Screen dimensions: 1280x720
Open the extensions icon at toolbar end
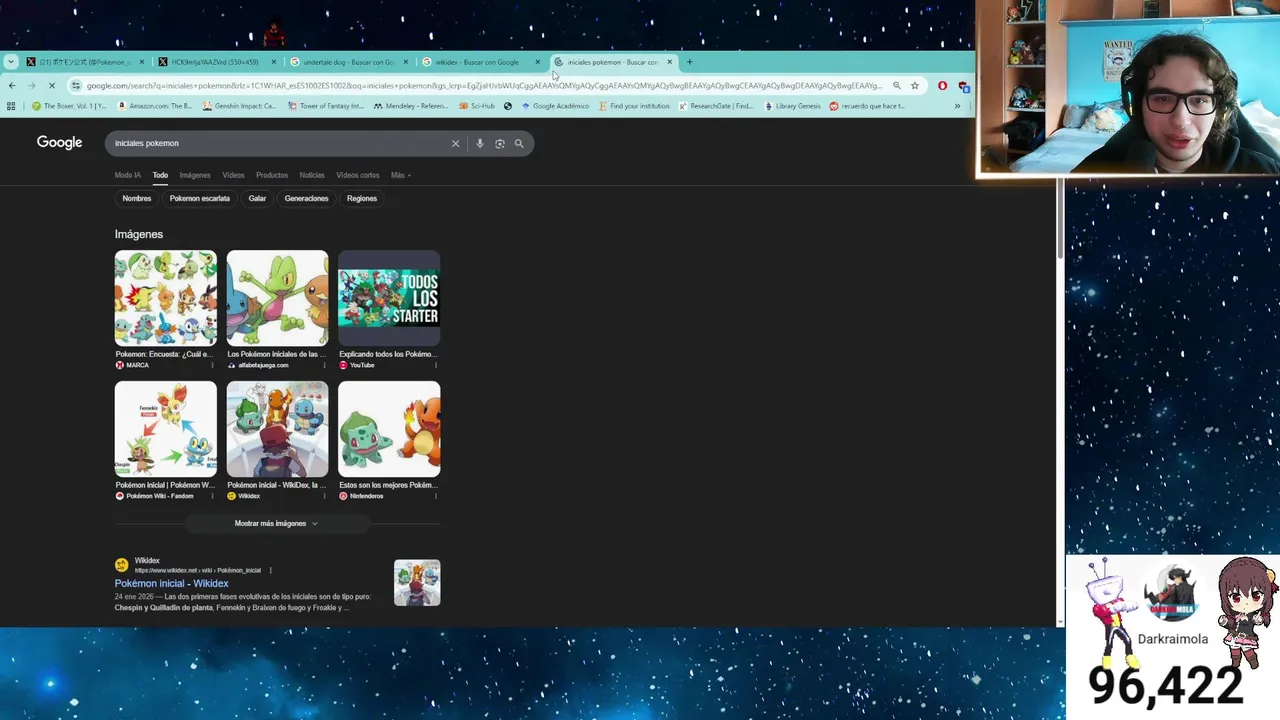tap(963, 86)
